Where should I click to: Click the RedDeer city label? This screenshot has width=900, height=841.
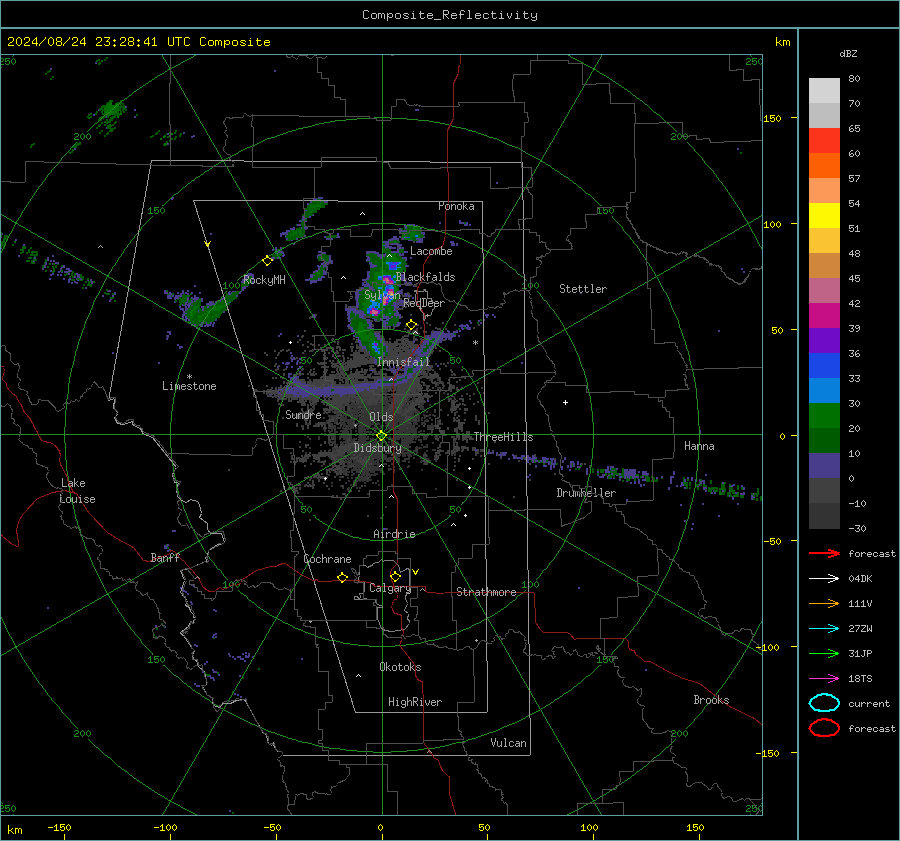[x=424, y=303]
